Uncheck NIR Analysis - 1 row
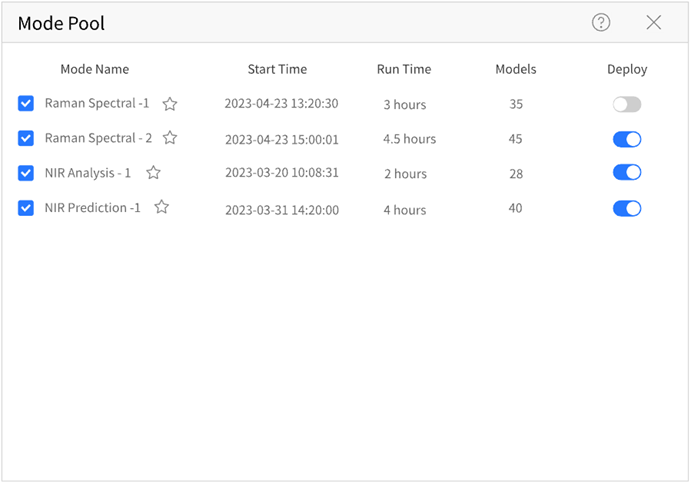The height and width of the screenshot is (484, 691). coord(26,173)
